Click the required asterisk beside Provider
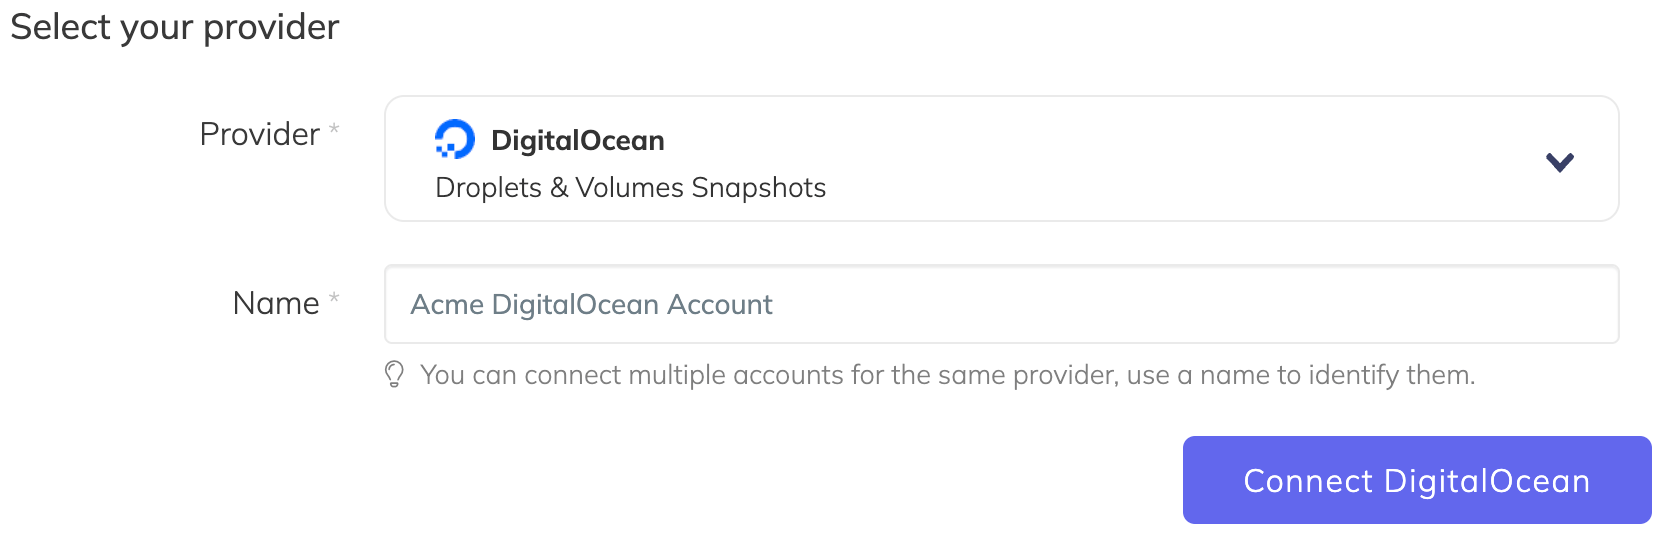Viewport: 1660px width, 536px height. coord(334,129)
